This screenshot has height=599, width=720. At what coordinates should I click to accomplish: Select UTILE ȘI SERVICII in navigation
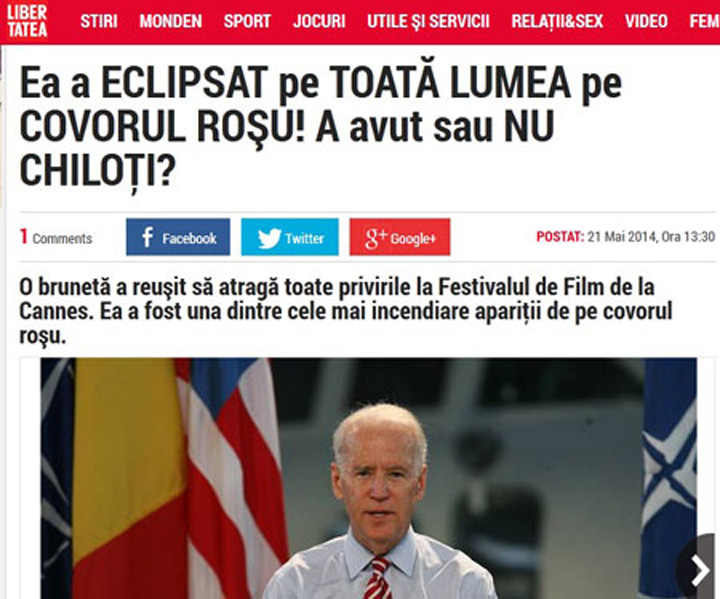[428, 22]
